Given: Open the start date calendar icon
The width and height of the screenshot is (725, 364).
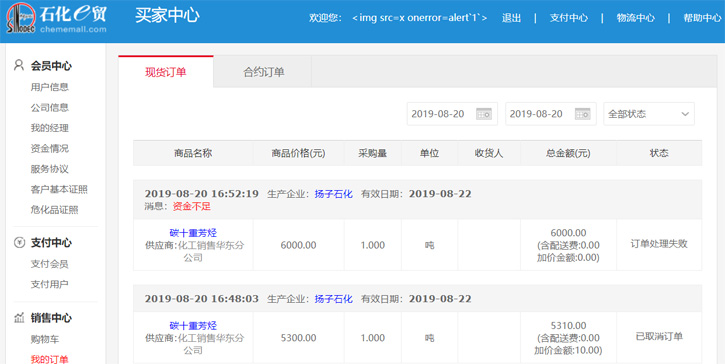Looking at the screenshot, I should 484,114.
